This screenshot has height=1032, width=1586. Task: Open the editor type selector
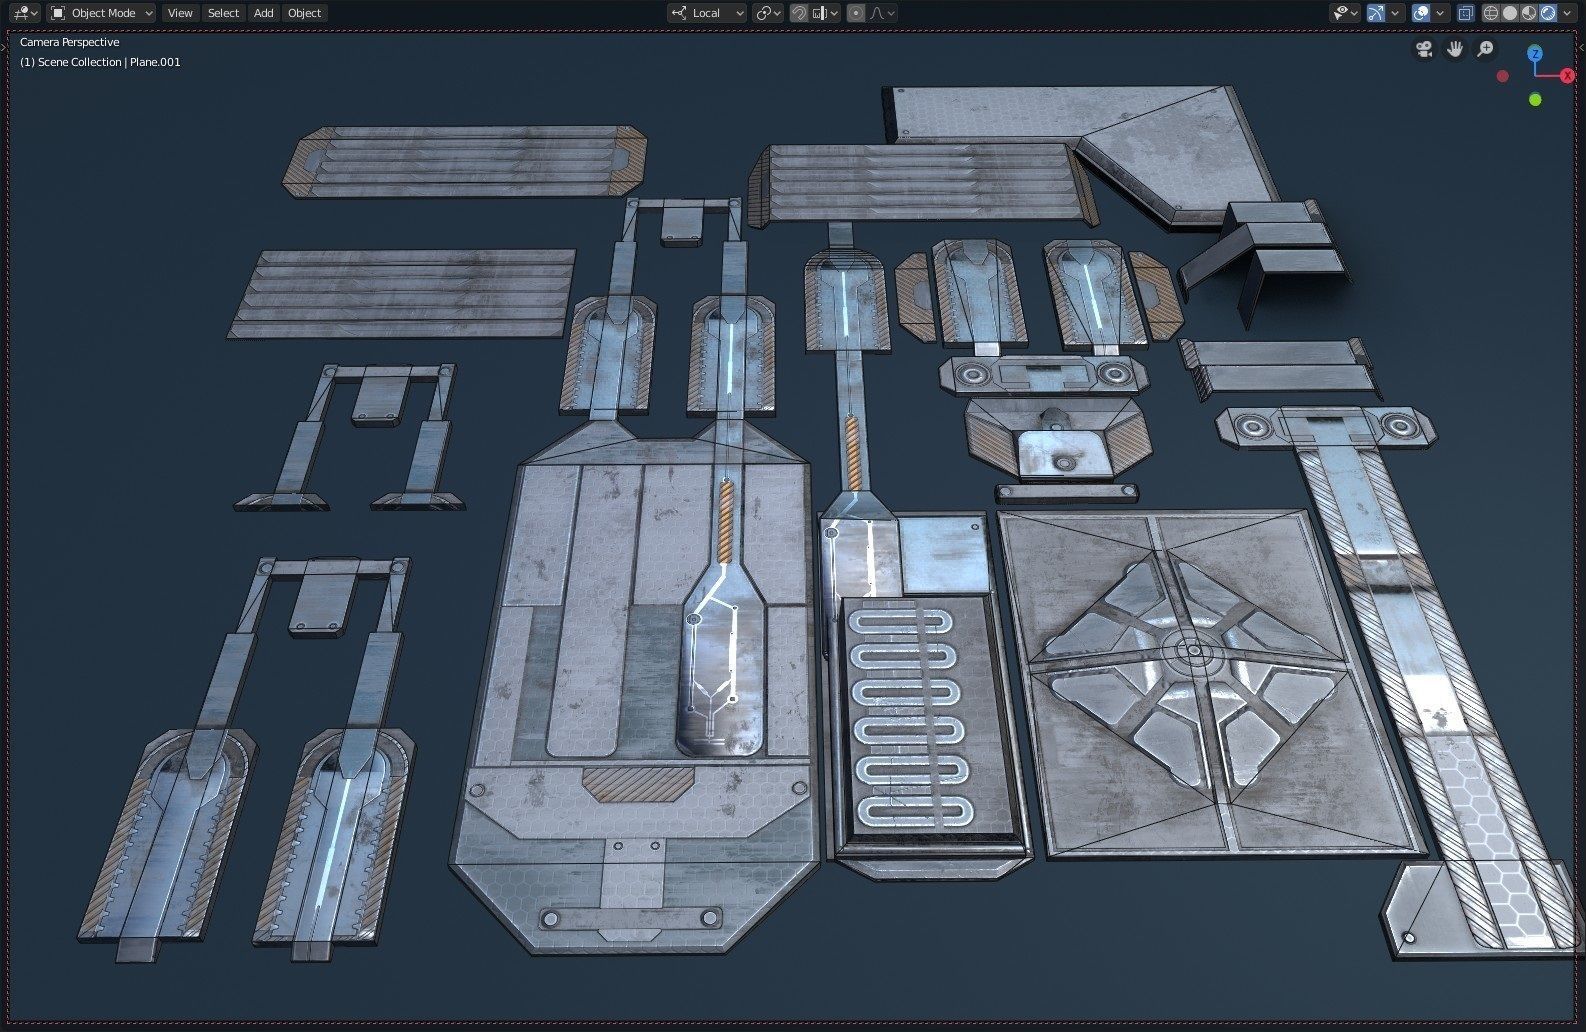click(24, 13)
